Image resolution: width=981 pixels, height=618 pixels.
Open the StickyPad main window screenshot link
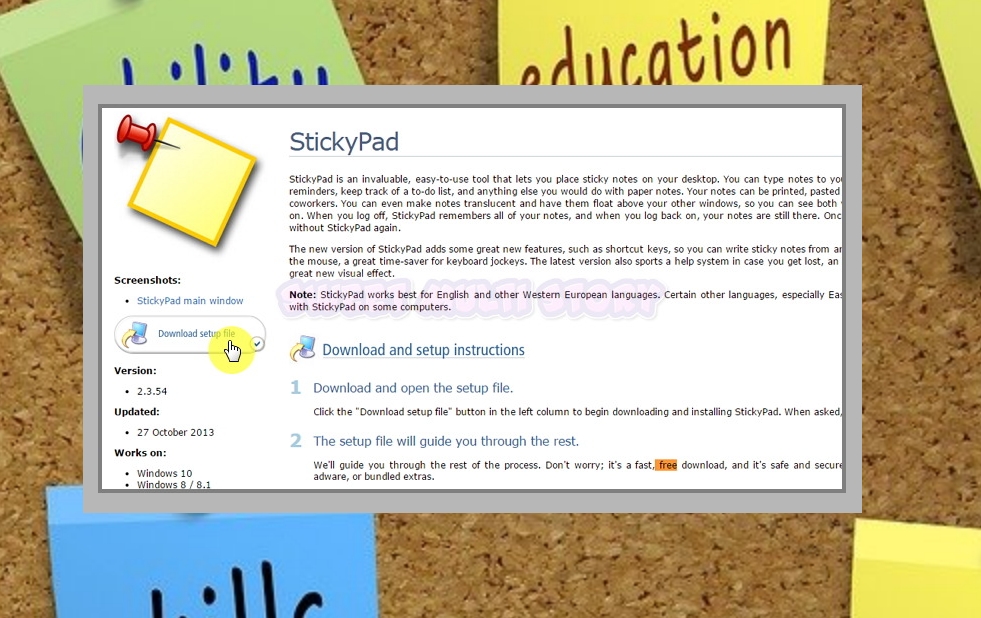click(190, 301)
